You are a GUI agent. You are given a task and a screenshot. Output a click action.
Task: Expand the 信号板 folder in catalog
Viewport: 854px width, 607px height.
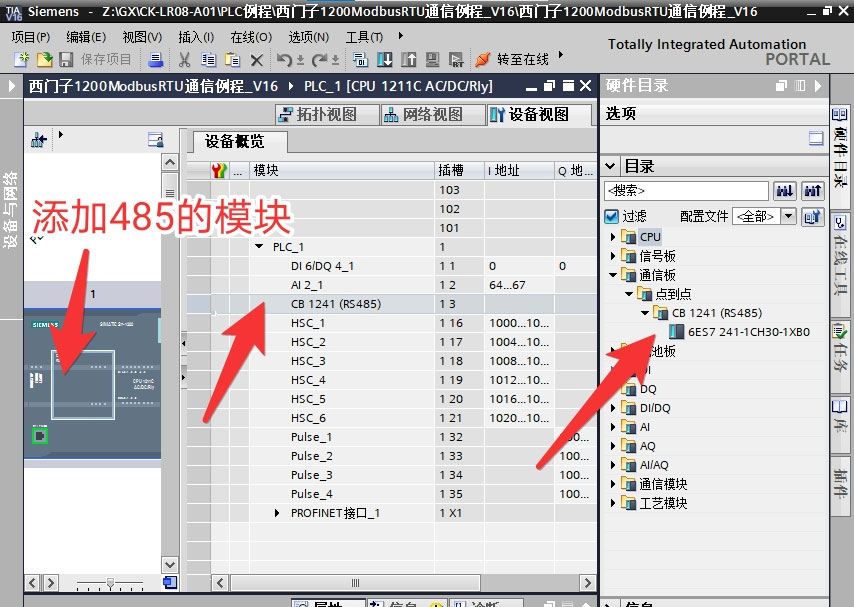[x=613, y=256]
